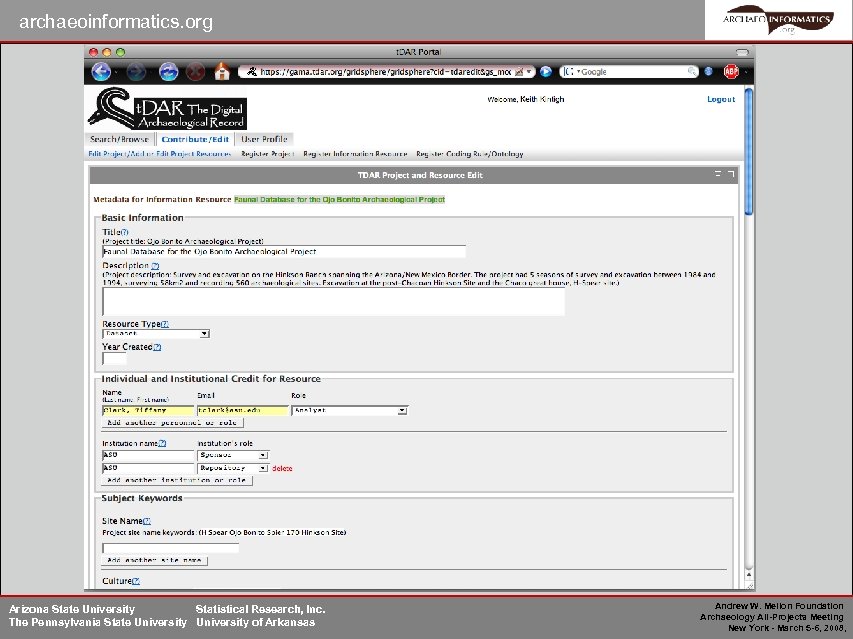
Task: Click the Forward navigation arrow
Action: pyautogui.click(x=138, y=71)
